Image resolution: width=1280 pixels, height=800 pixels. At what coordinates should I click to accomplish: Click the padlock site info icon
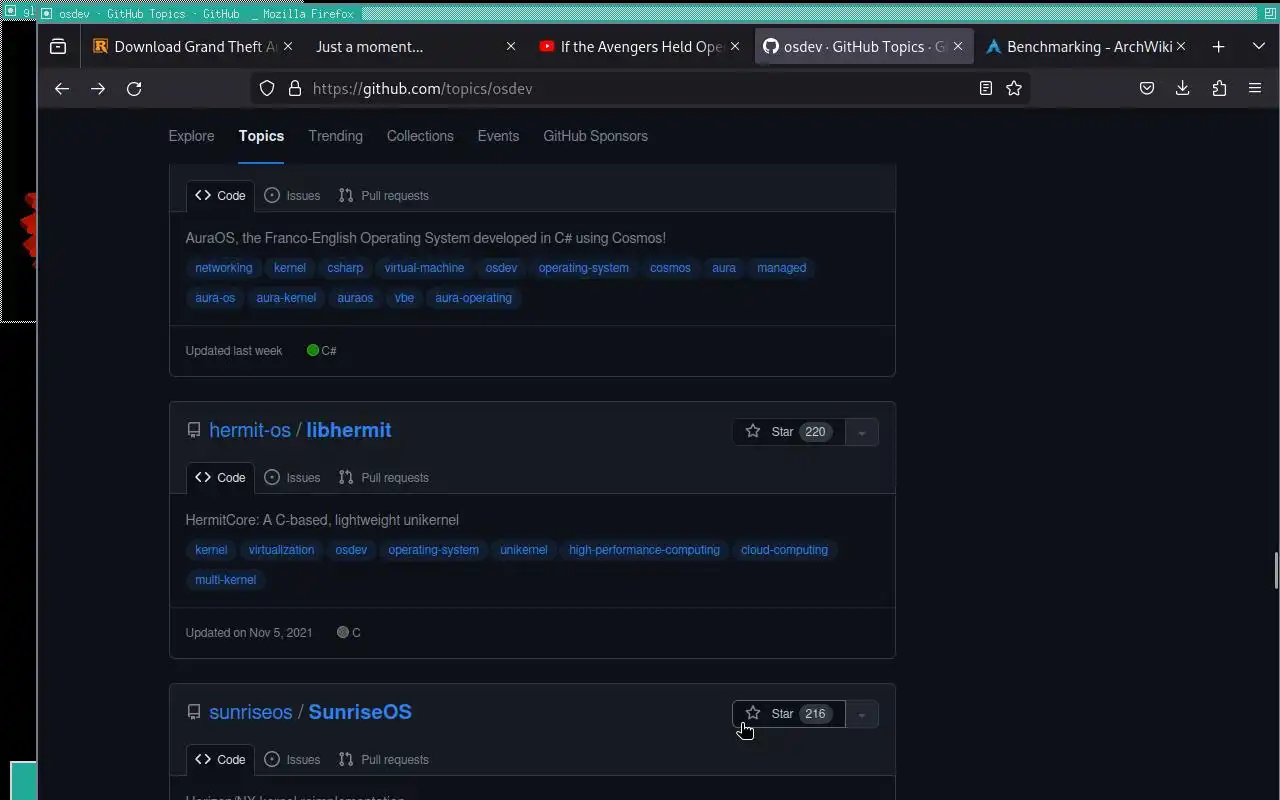295,88
